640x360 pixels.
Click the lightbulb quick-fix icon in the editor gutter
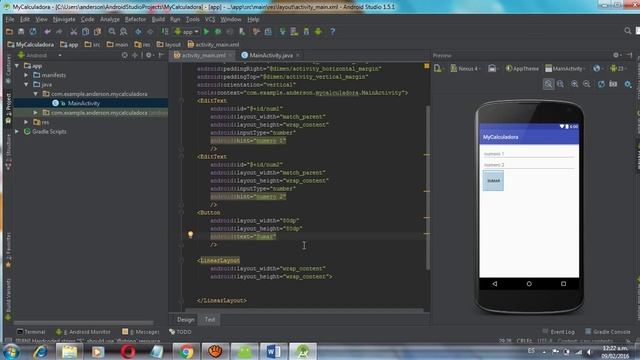pyautogui.click(x=190, y=235)
